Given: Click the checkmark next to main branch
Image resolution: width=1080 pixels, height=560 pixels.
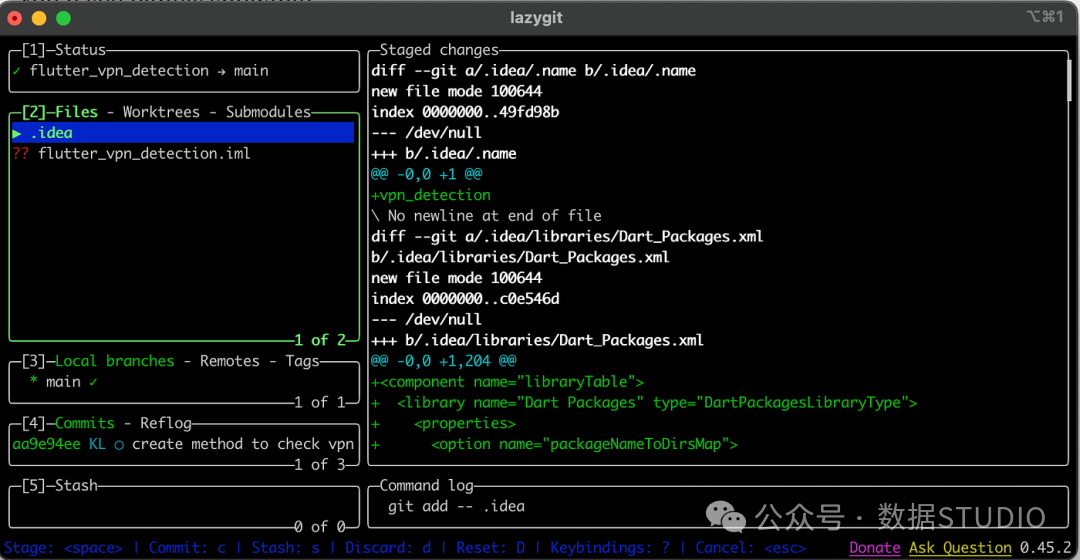Looking at the screenshot, I should (x=93, y=382).
